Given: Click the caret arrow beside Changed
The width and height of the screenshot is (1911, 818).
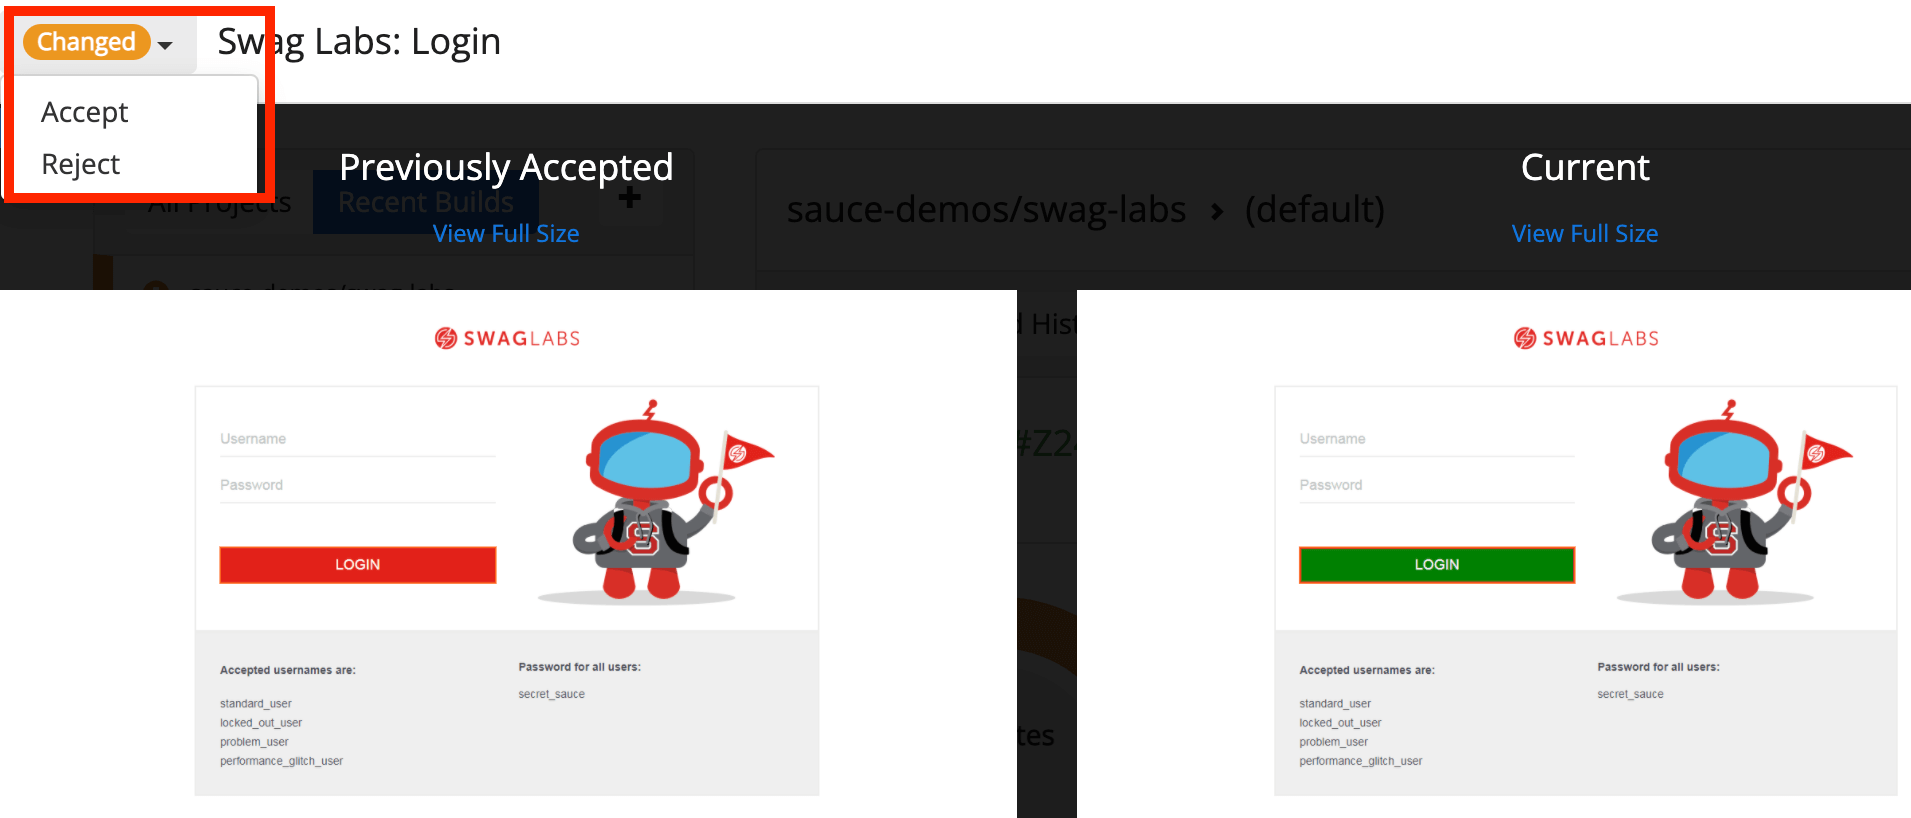Looking at the screenshot, I should [x=165, y=45].
